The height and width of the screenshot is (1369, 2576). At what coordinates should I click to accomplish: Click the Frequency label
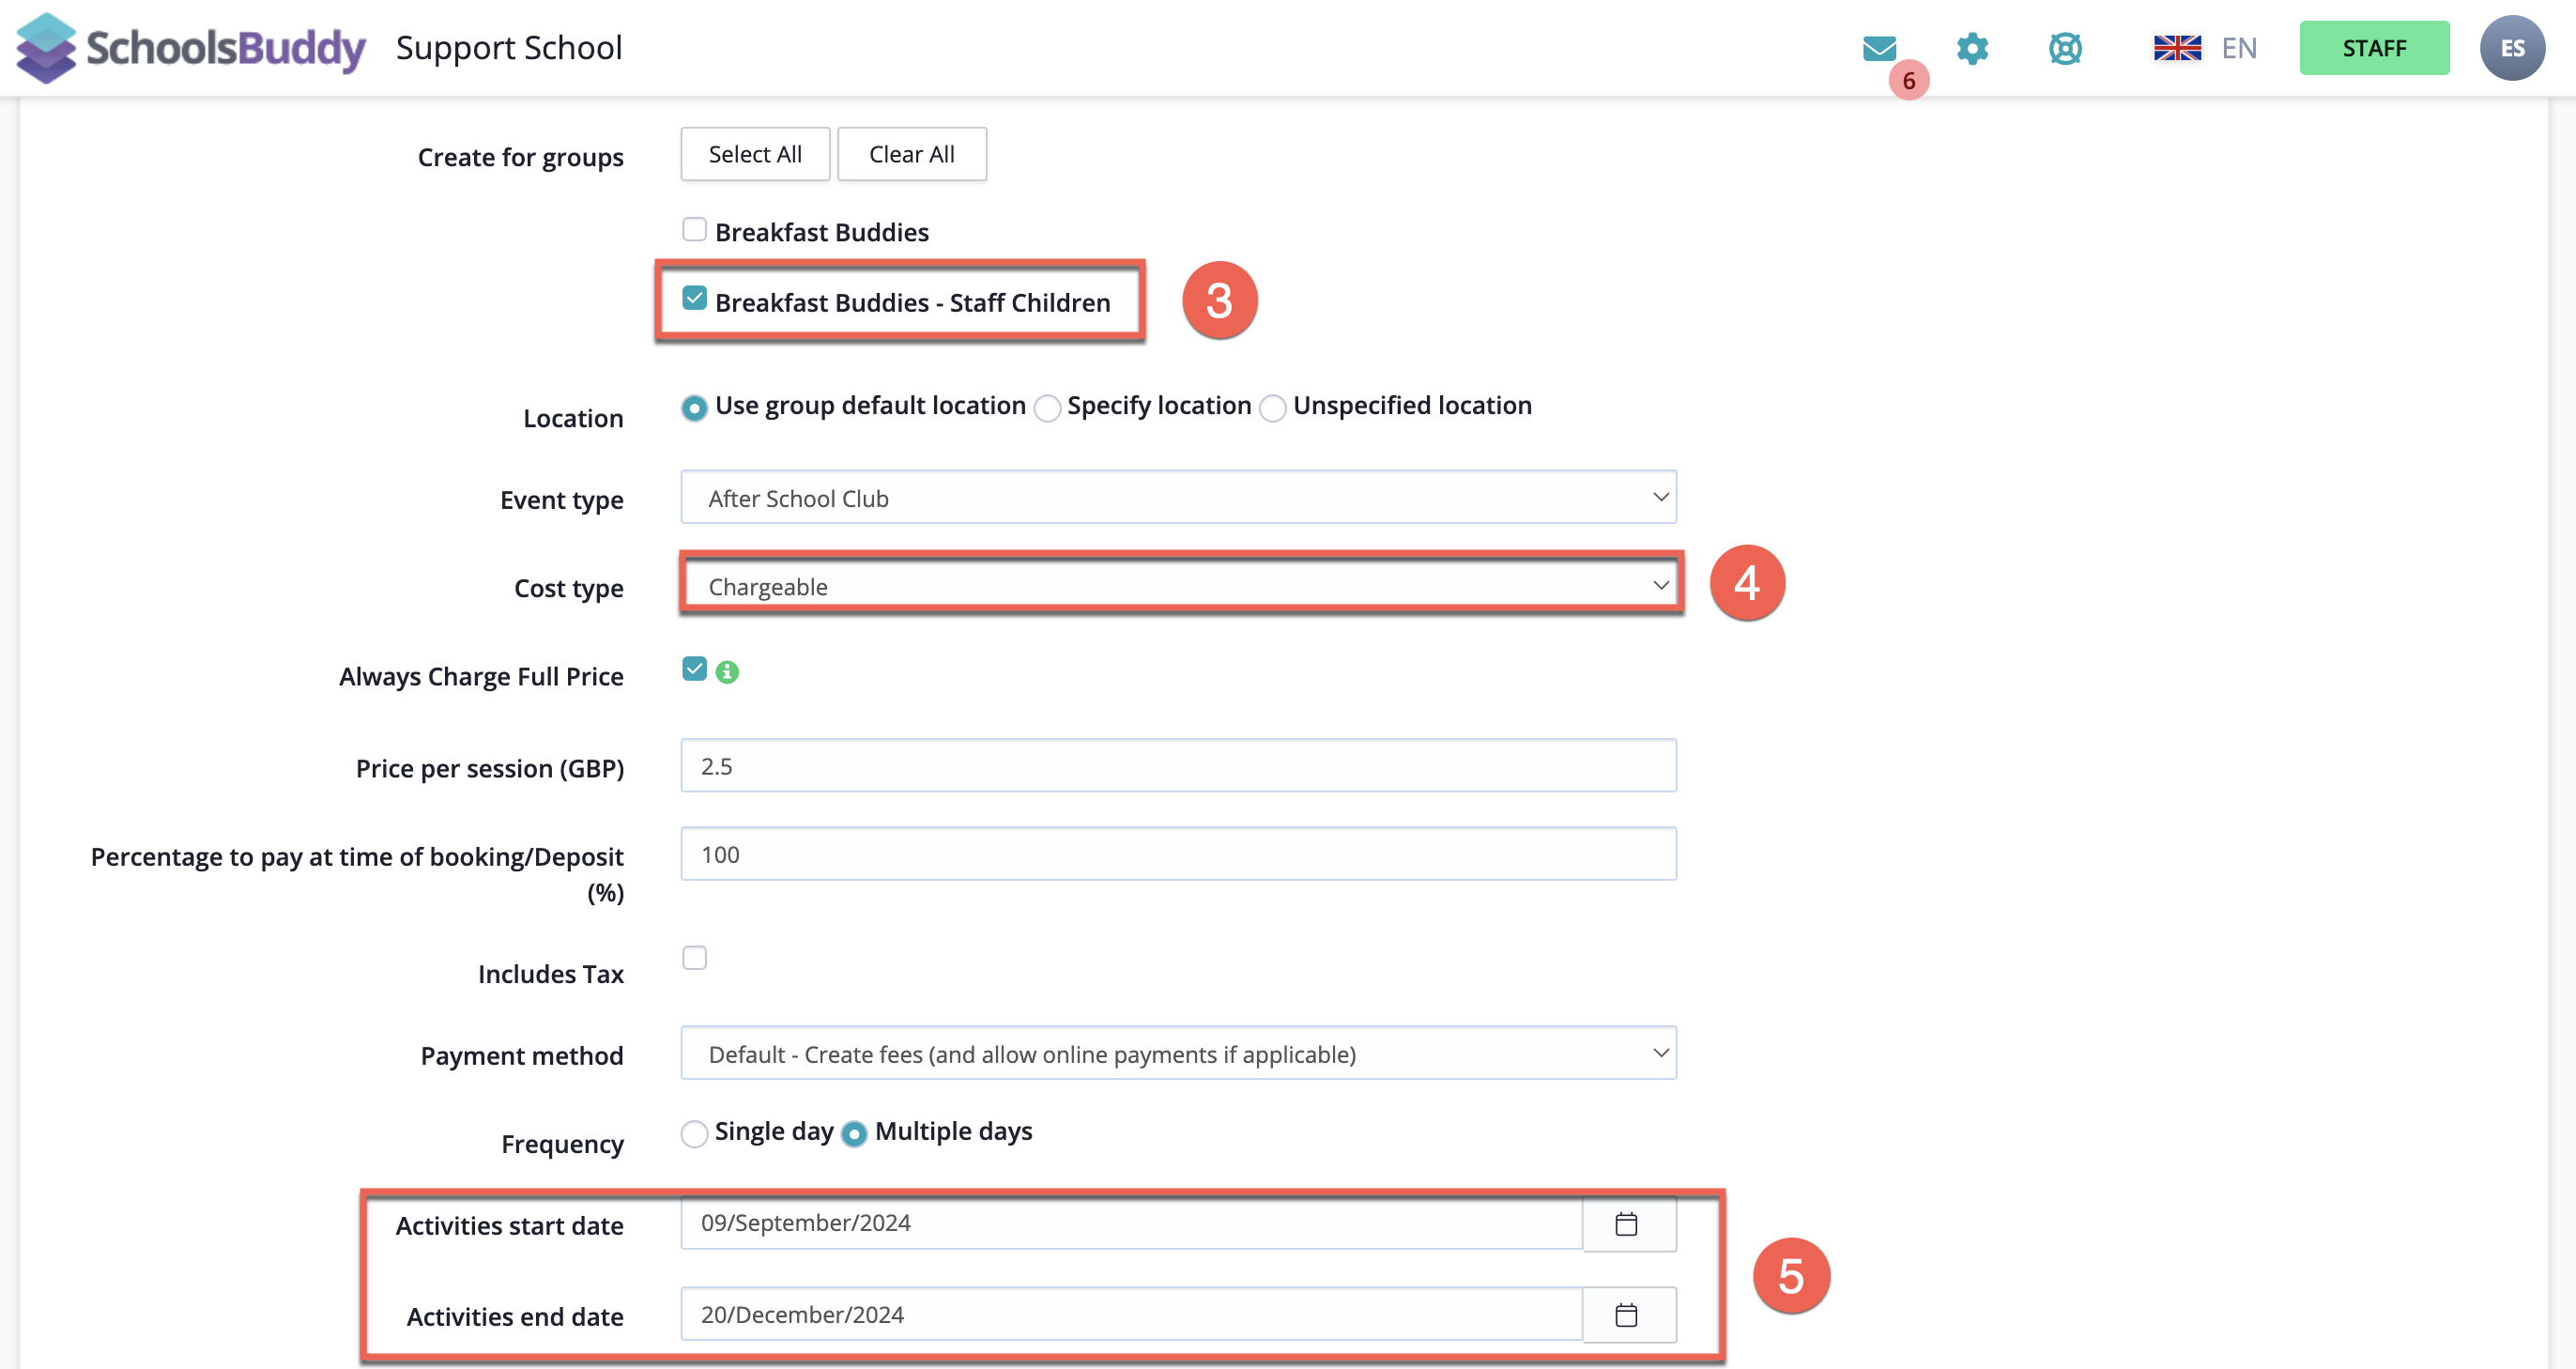(562, 1144)
